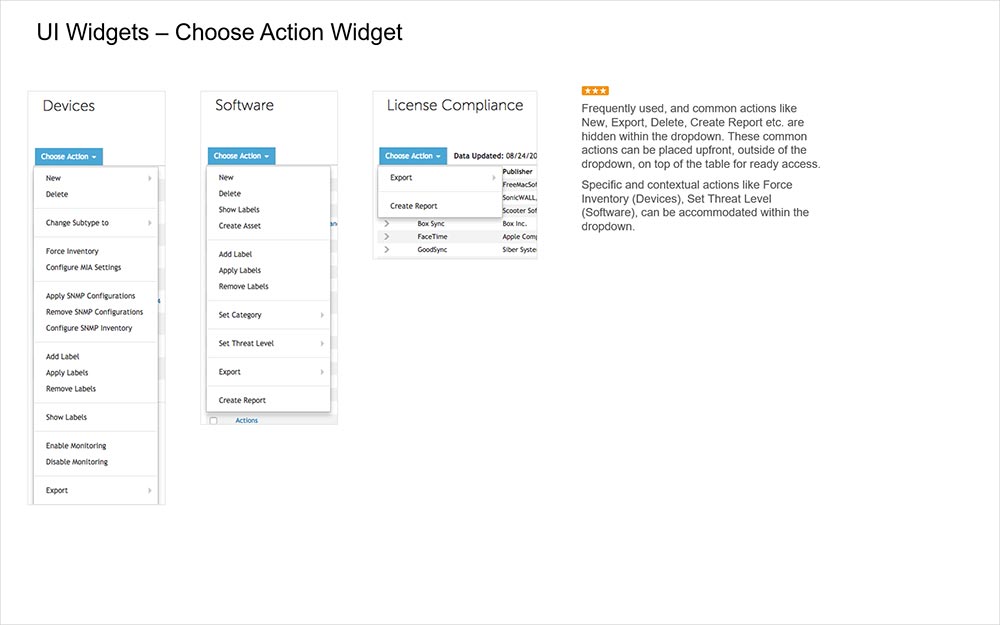This screenshot has width=1000, height=625.
Task: Open the Choose Action dropdown in Software panel
Action: [239, 156]
